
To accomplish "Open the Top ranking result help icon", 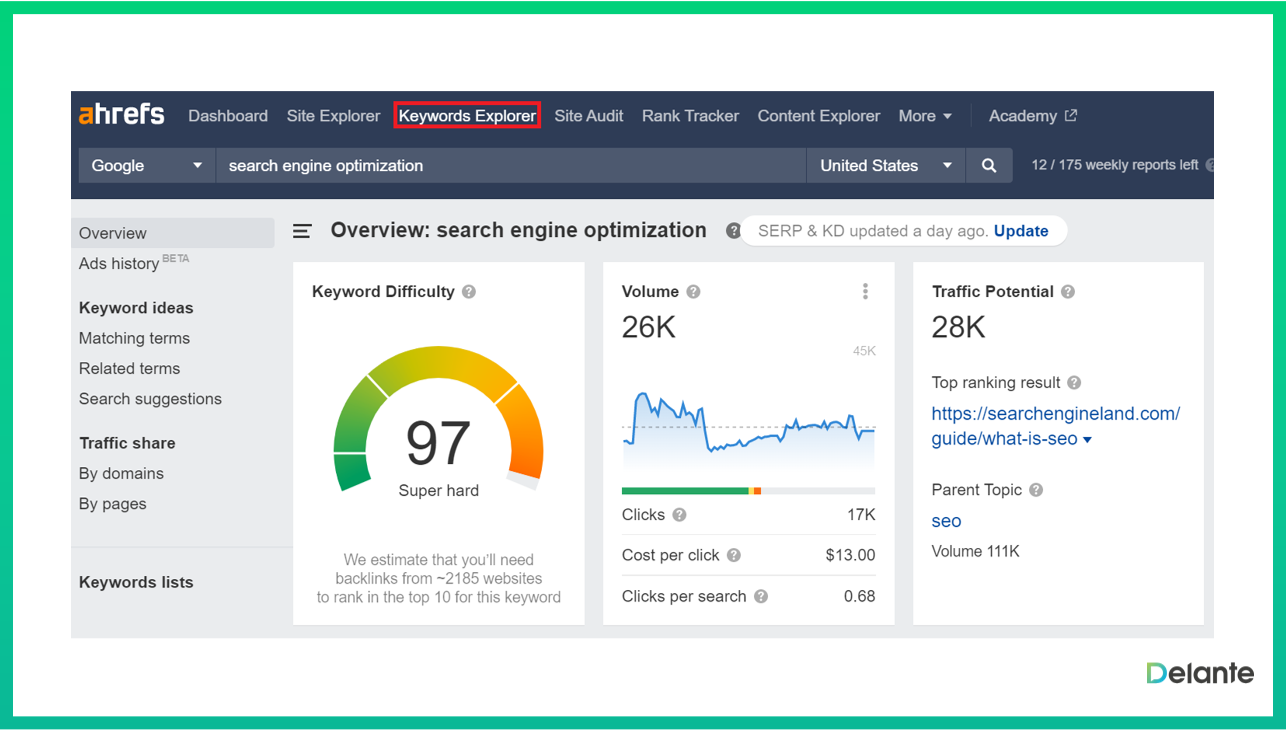I will (1074, 383).
